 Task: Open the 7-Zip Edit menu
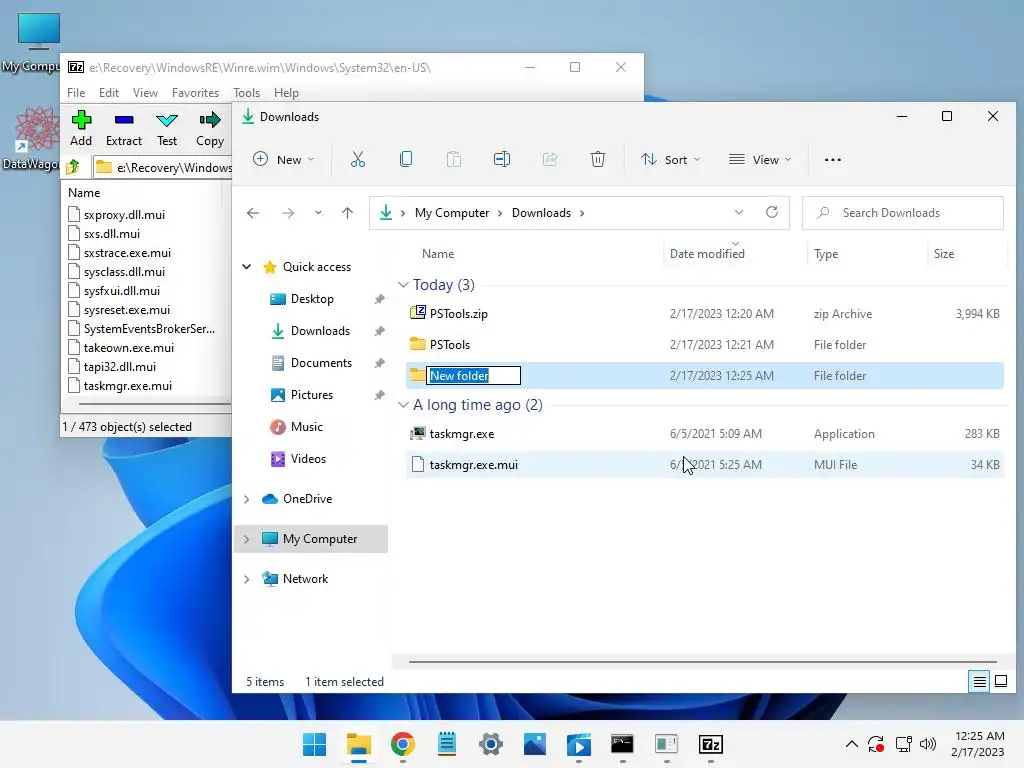point(108,93)
